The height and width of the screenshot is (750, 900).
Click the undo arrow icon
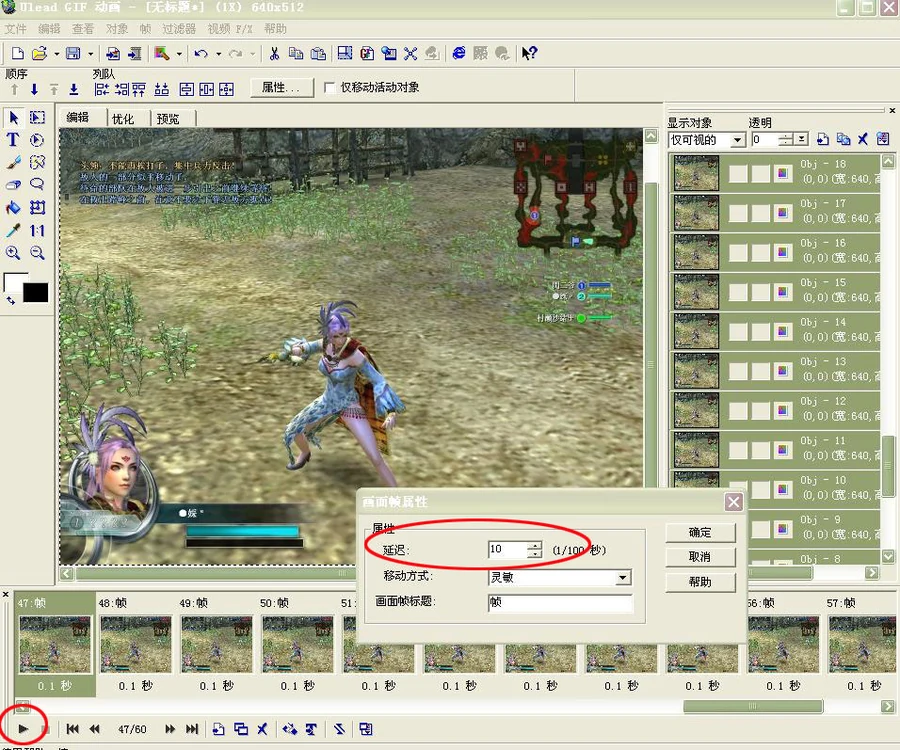click(x=201, y=53)
